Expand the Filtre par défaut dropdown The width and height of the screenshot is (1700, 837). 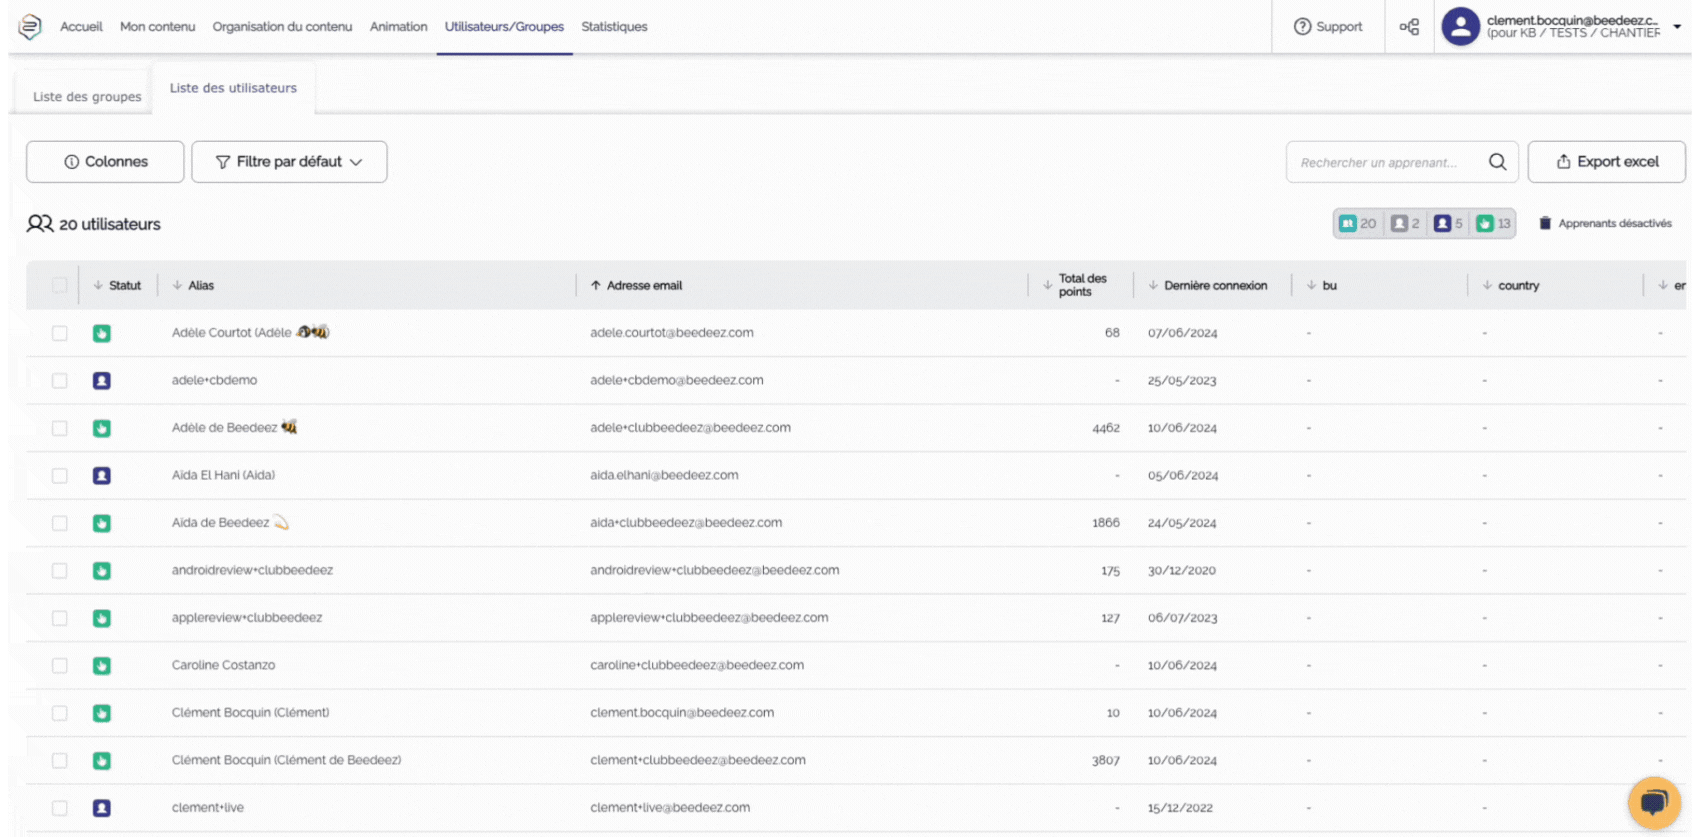tap(289, 162)
